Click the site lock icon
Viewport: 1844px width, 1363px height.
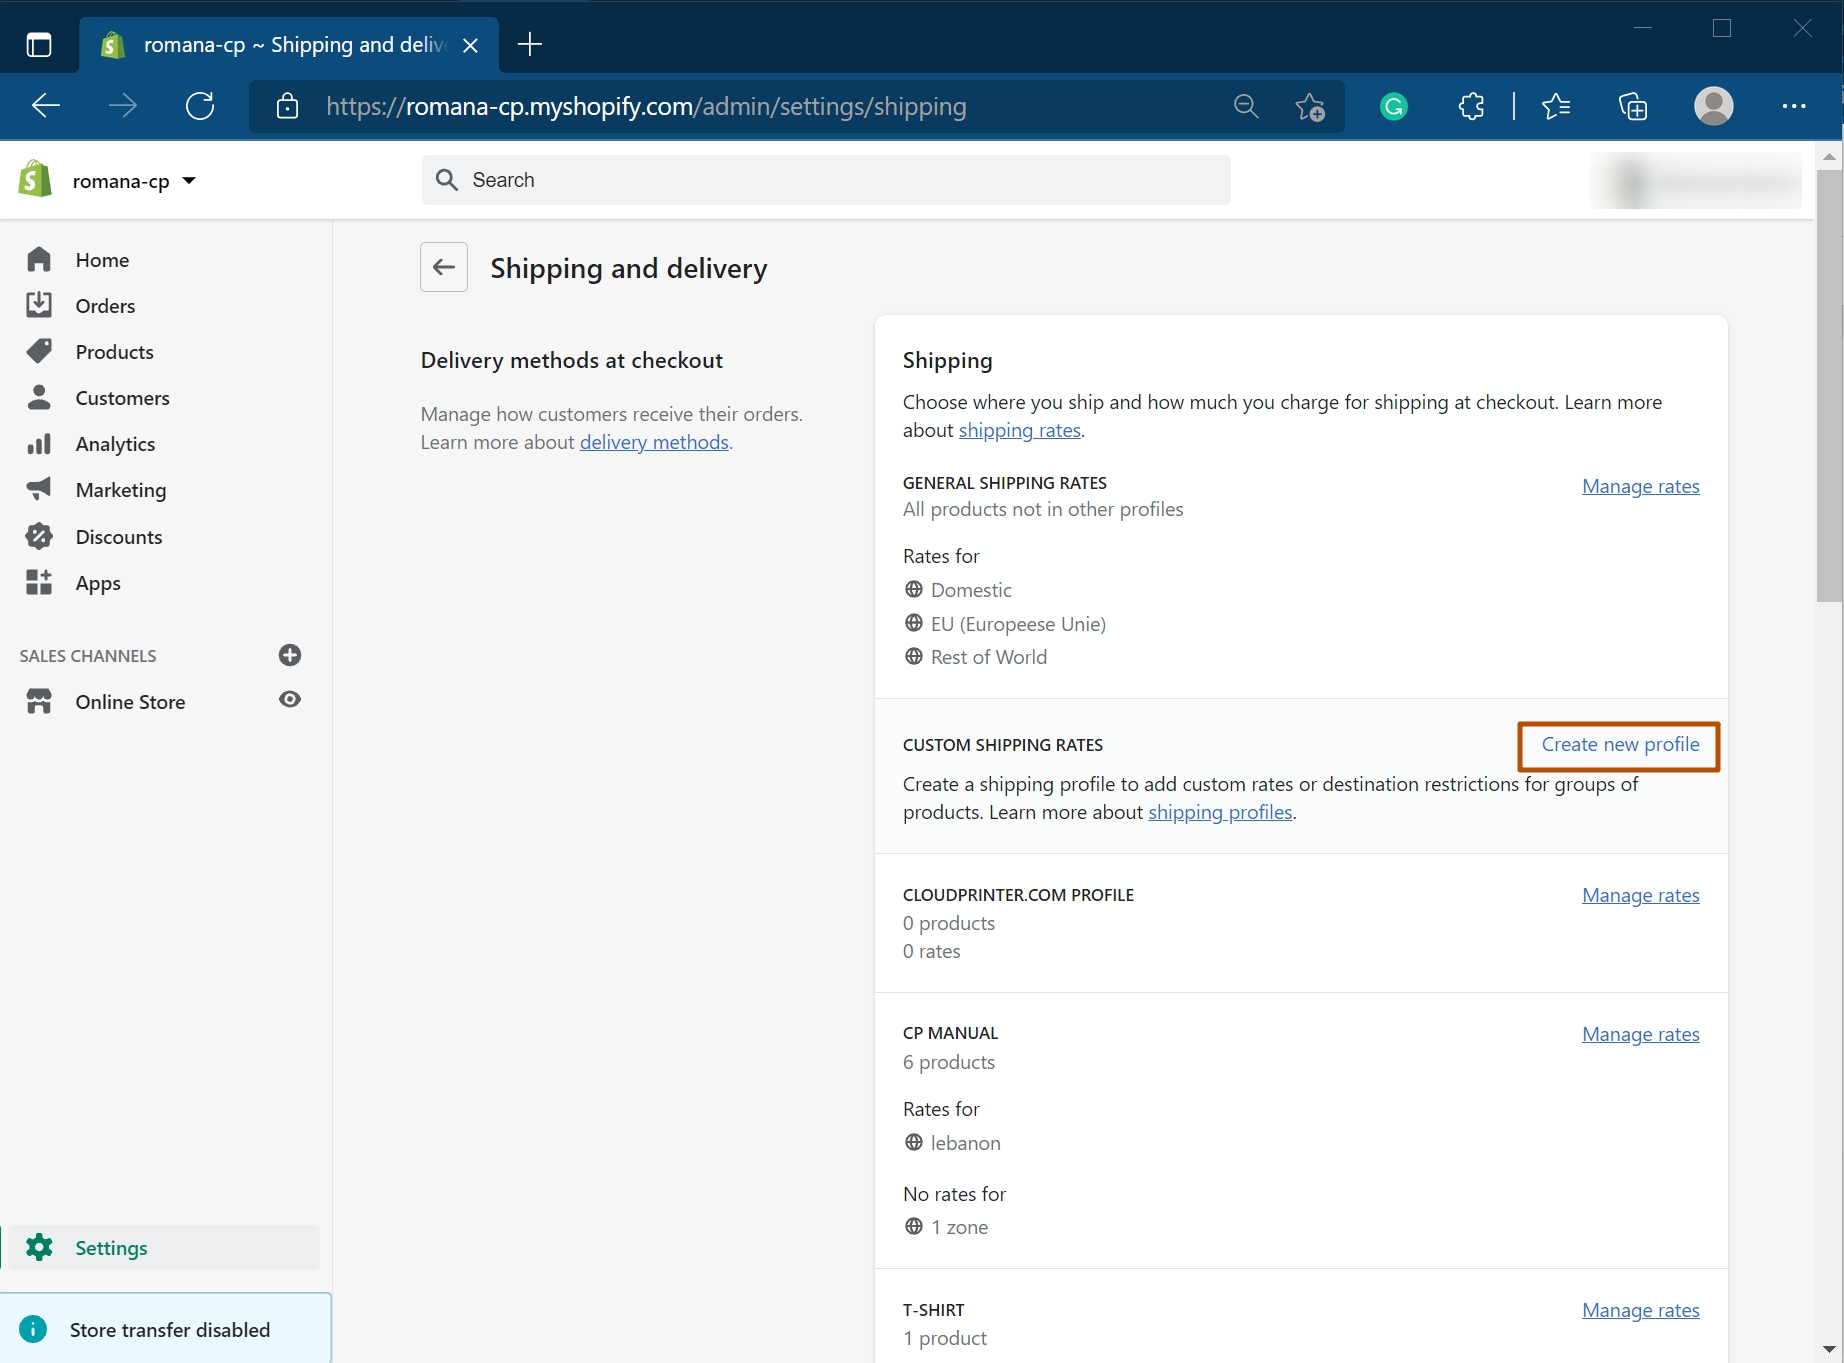pyautogui.click(x=287, y=106)
